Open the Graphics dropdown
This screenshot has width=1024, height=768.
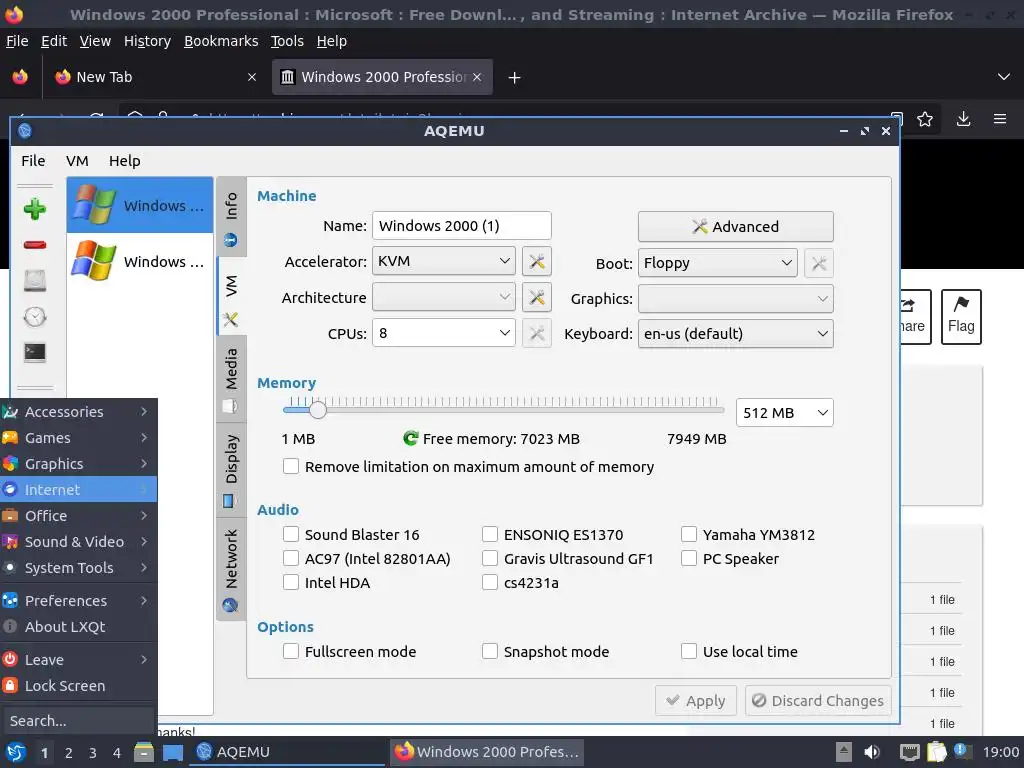point(735,298)
